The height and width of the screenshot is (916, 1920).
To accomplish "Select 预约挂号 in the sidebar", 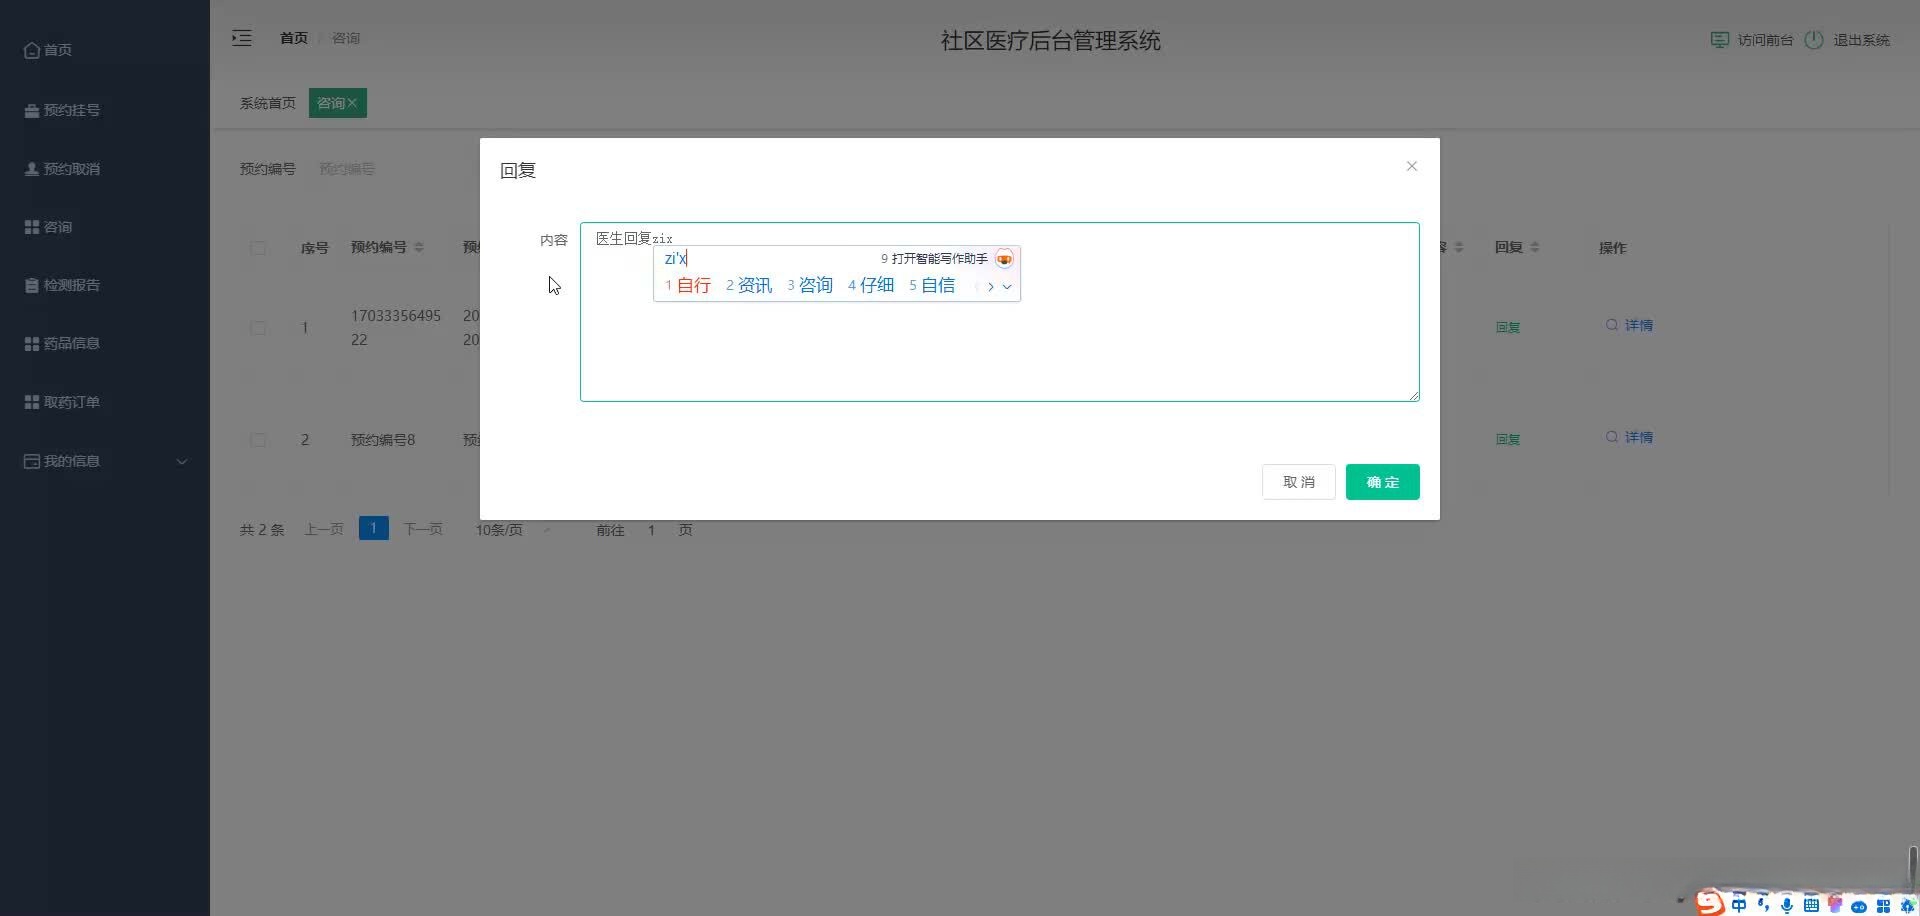I will click(70, 110).
